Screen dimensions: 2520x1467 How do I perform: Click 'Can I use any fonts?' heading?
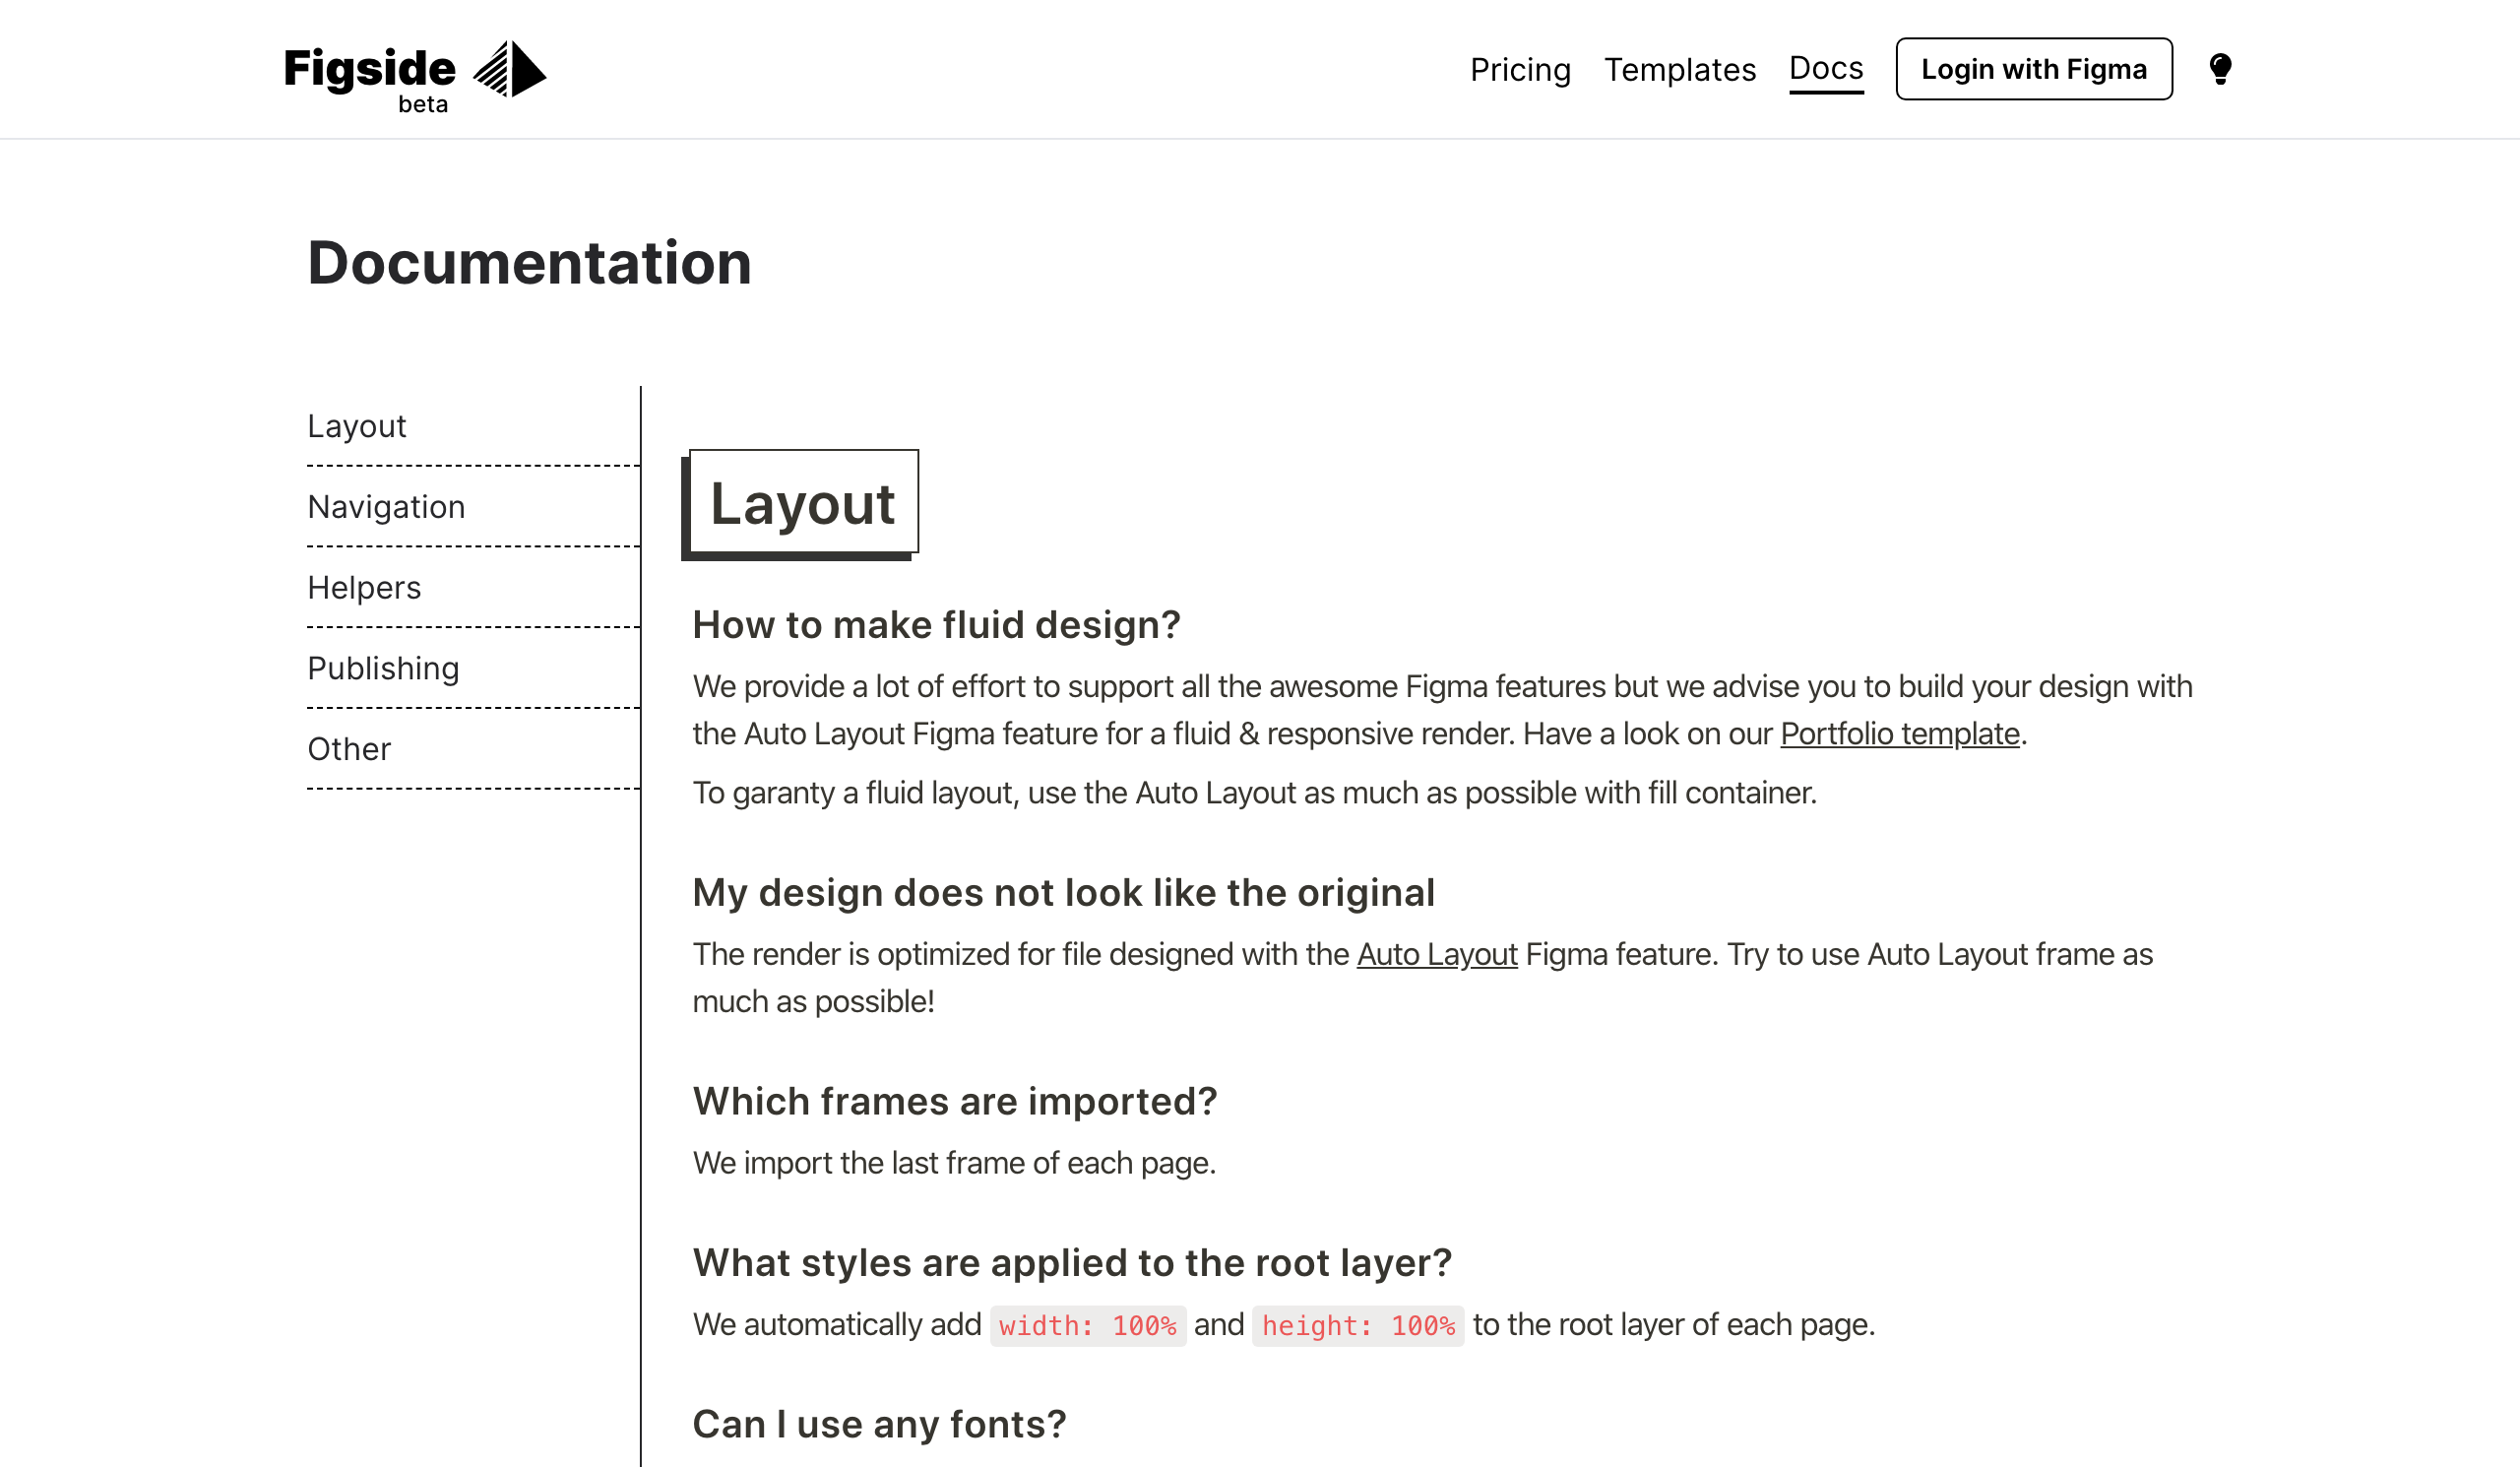click(x=879, y=1425)
